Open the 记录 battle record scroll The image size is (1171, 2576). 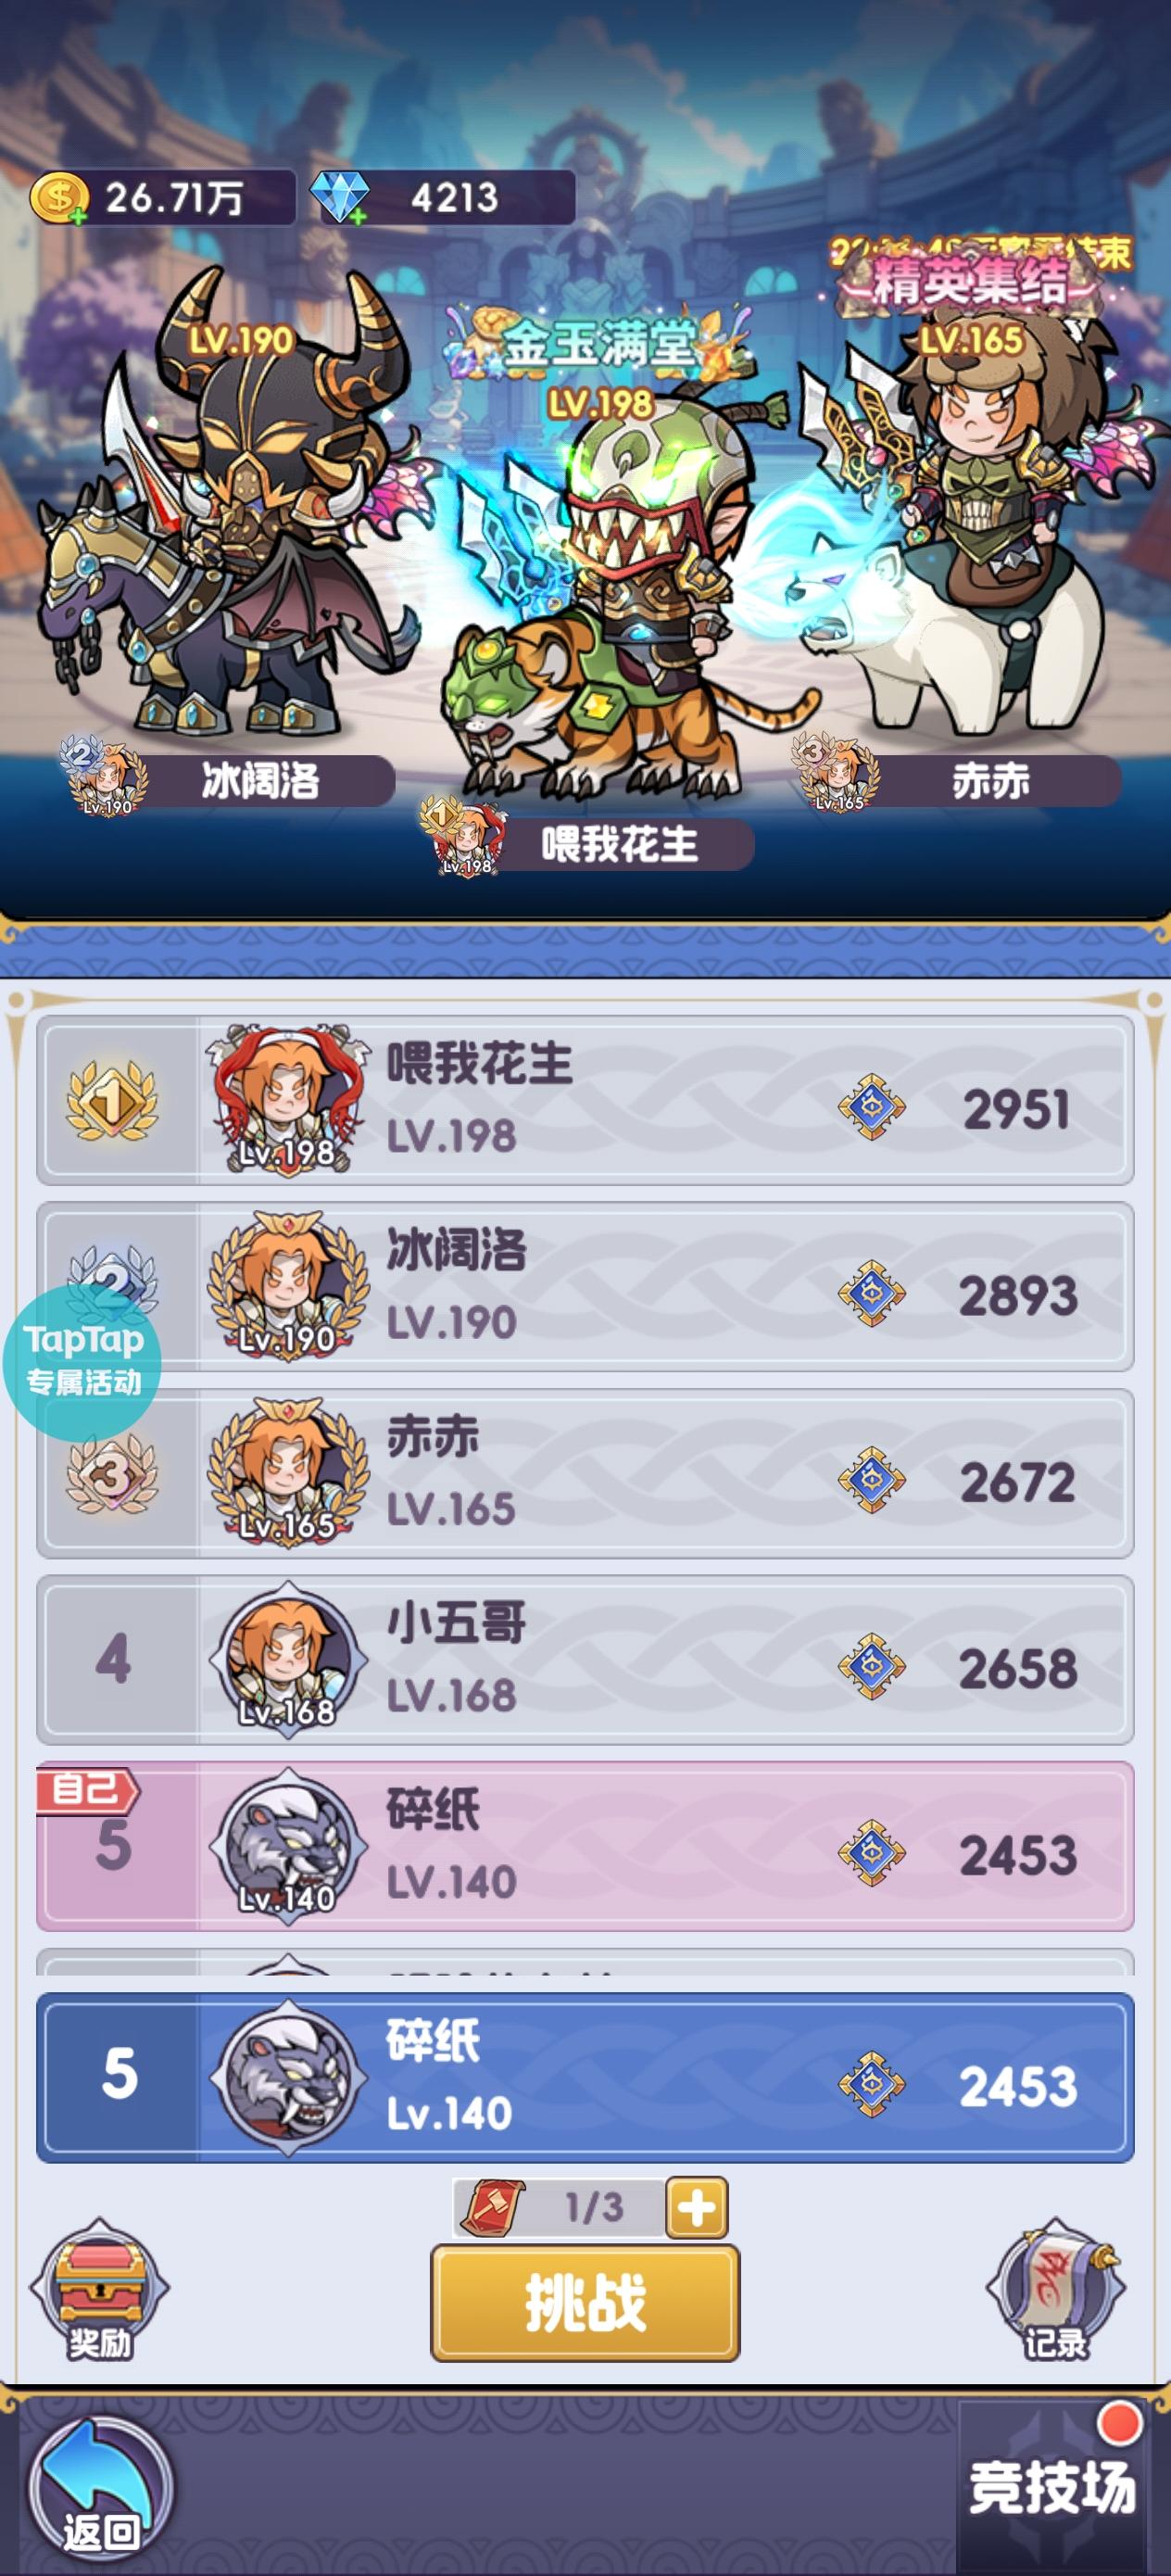pyautogui.click(x=1055, y=2289)
